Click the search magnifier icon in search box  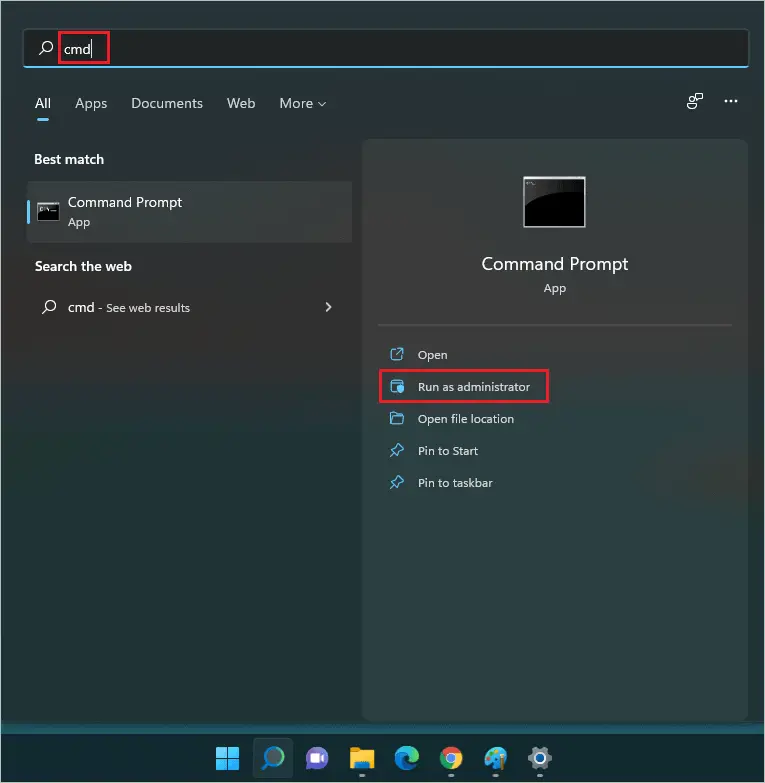tap(46, 48)
